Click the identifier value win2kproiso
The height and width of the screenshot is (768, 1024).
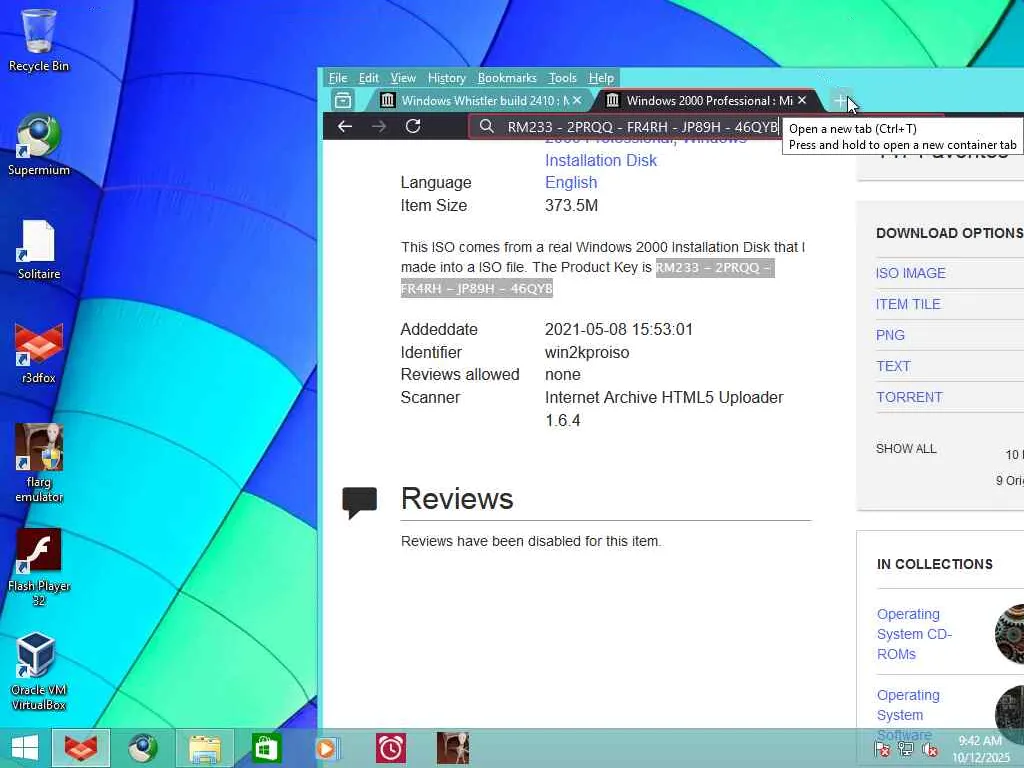click(x=586, y=352)
